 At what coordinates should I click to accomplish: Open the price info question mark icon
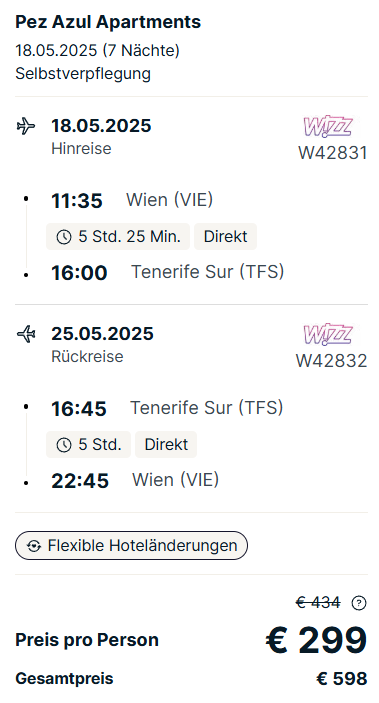click(x=359, y=603)
